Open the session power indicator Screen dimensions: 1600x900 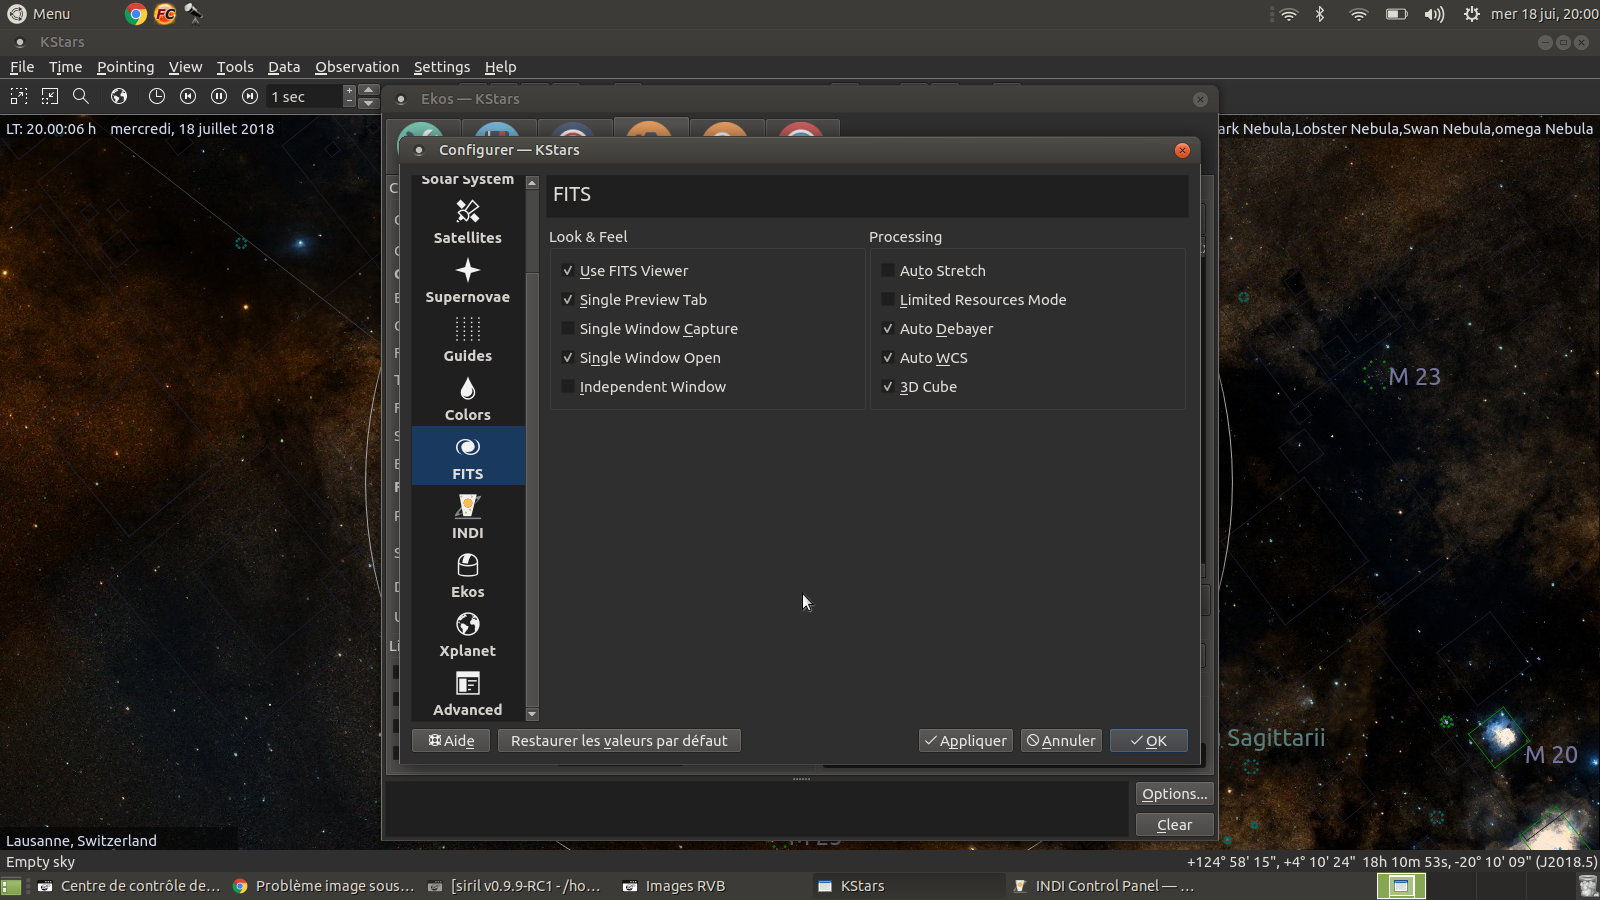1471,14
